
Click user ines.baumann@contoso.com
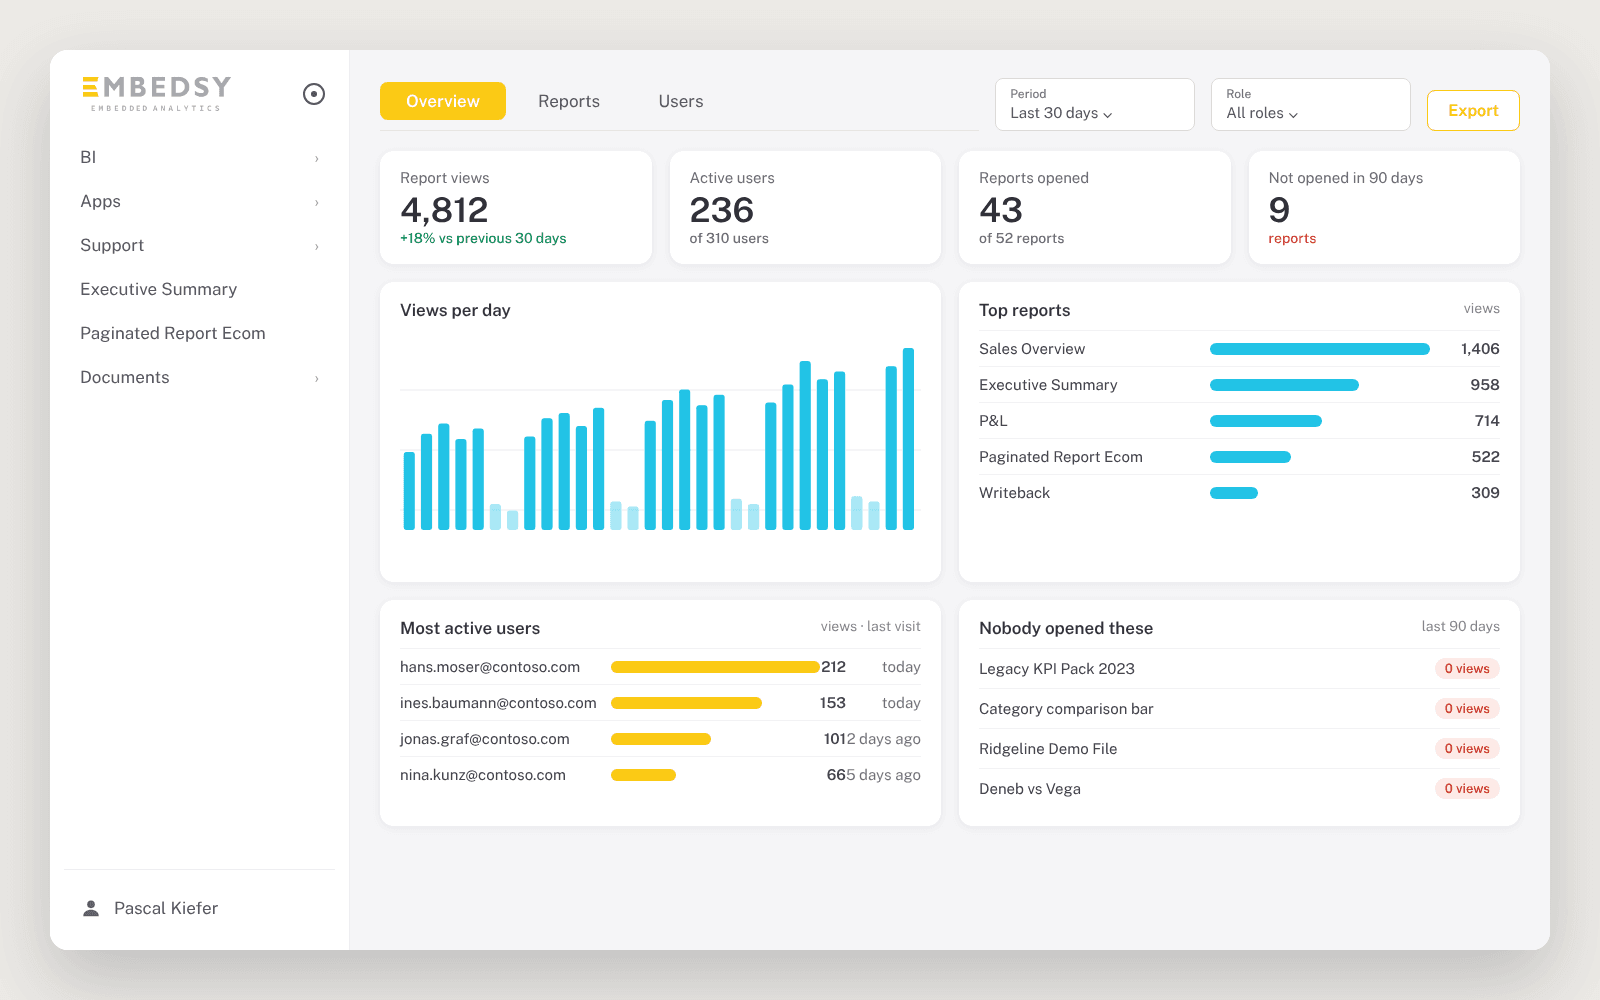click(x=498, y=703)
